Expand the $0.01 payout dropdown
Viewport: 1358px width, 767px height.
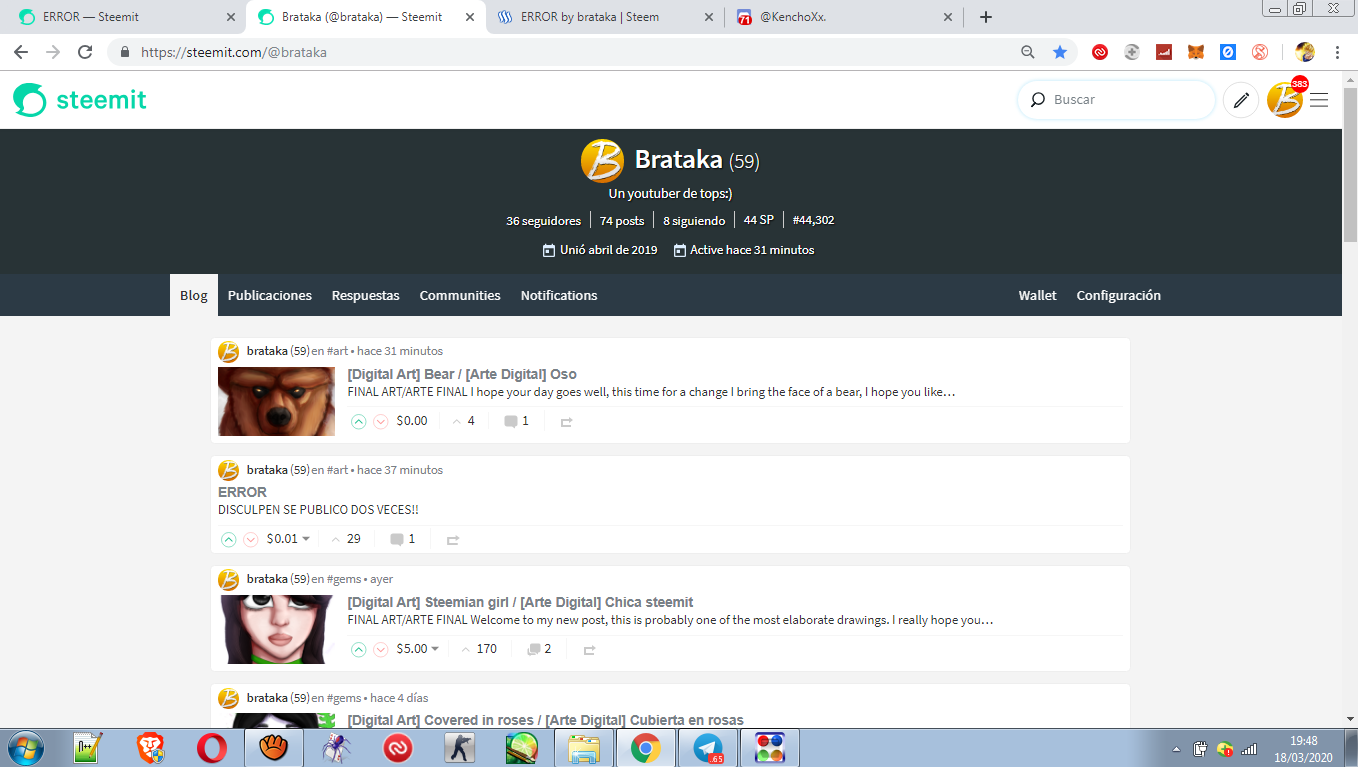pos(288,539)
